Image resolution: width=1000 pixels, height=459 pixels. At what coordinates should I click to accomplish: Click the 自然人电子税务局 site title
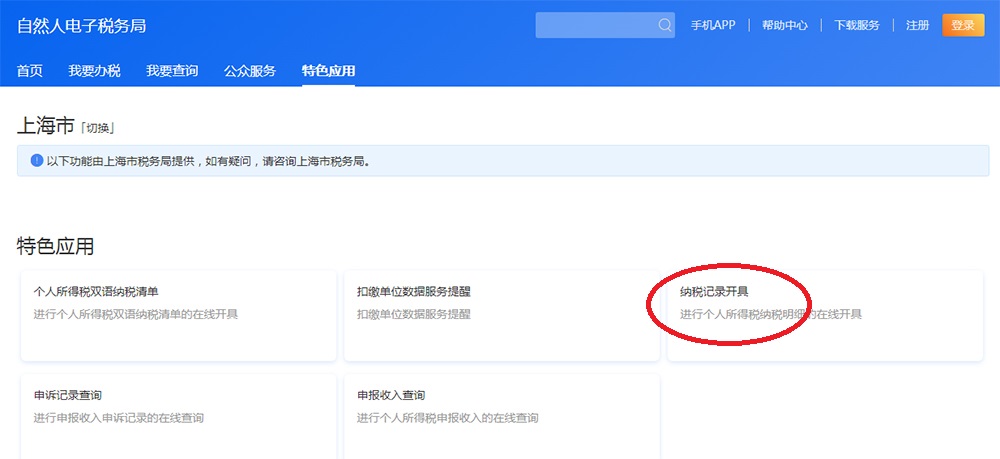(x=81, y=26)
